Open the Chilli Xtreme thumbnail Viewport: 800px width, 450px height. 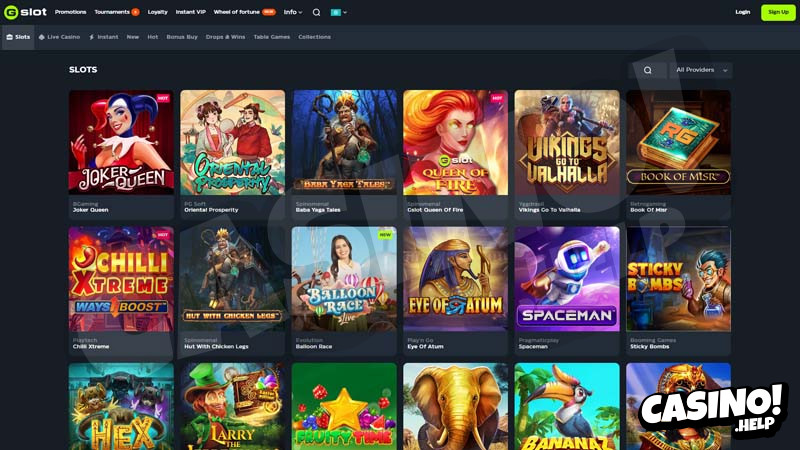click(121, 279)
